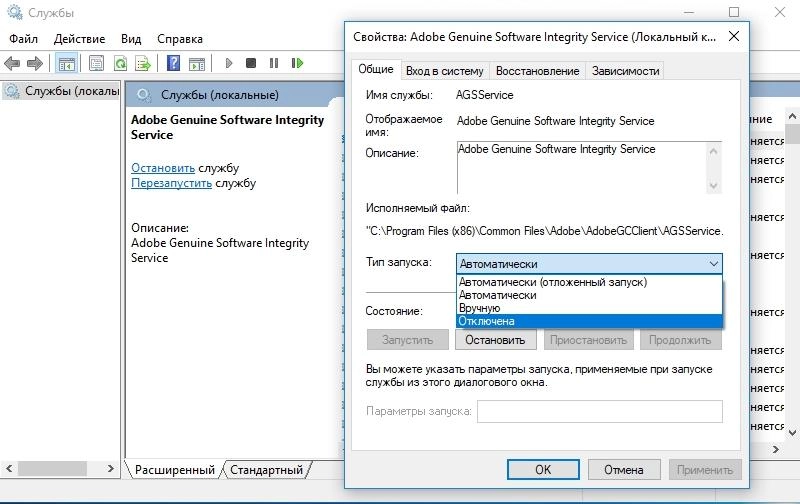
Task: Click the AGSService service name text
Action: coord(484,95)
